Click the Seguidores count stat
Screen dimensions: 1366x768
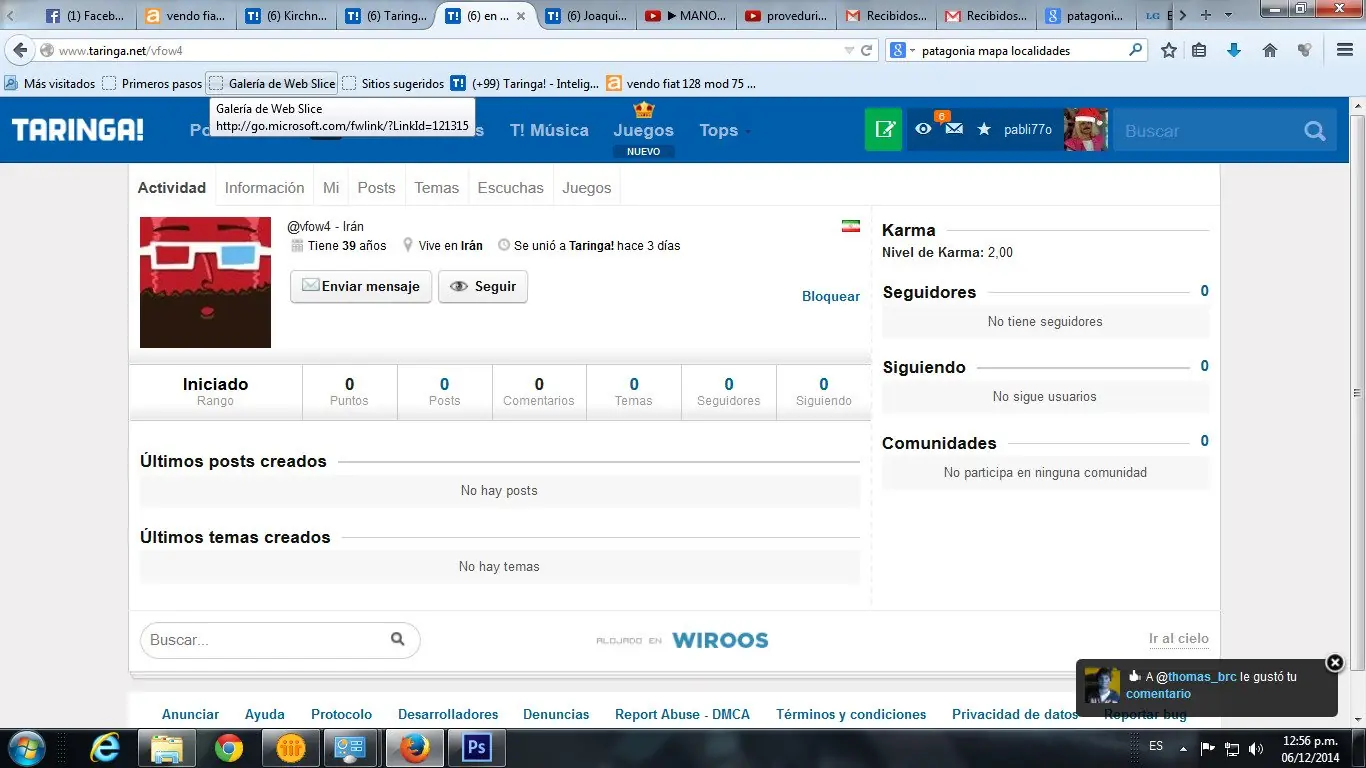(728, 391)
